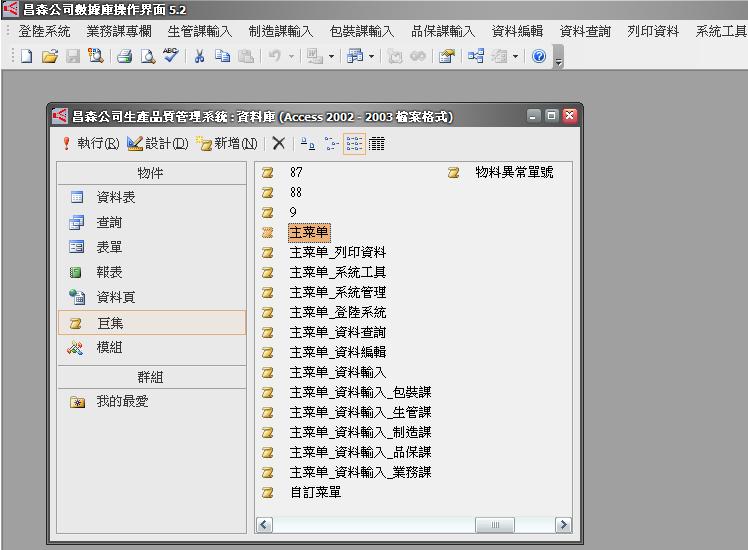Open 業務課專欄 menu

[x=119, y=31]
